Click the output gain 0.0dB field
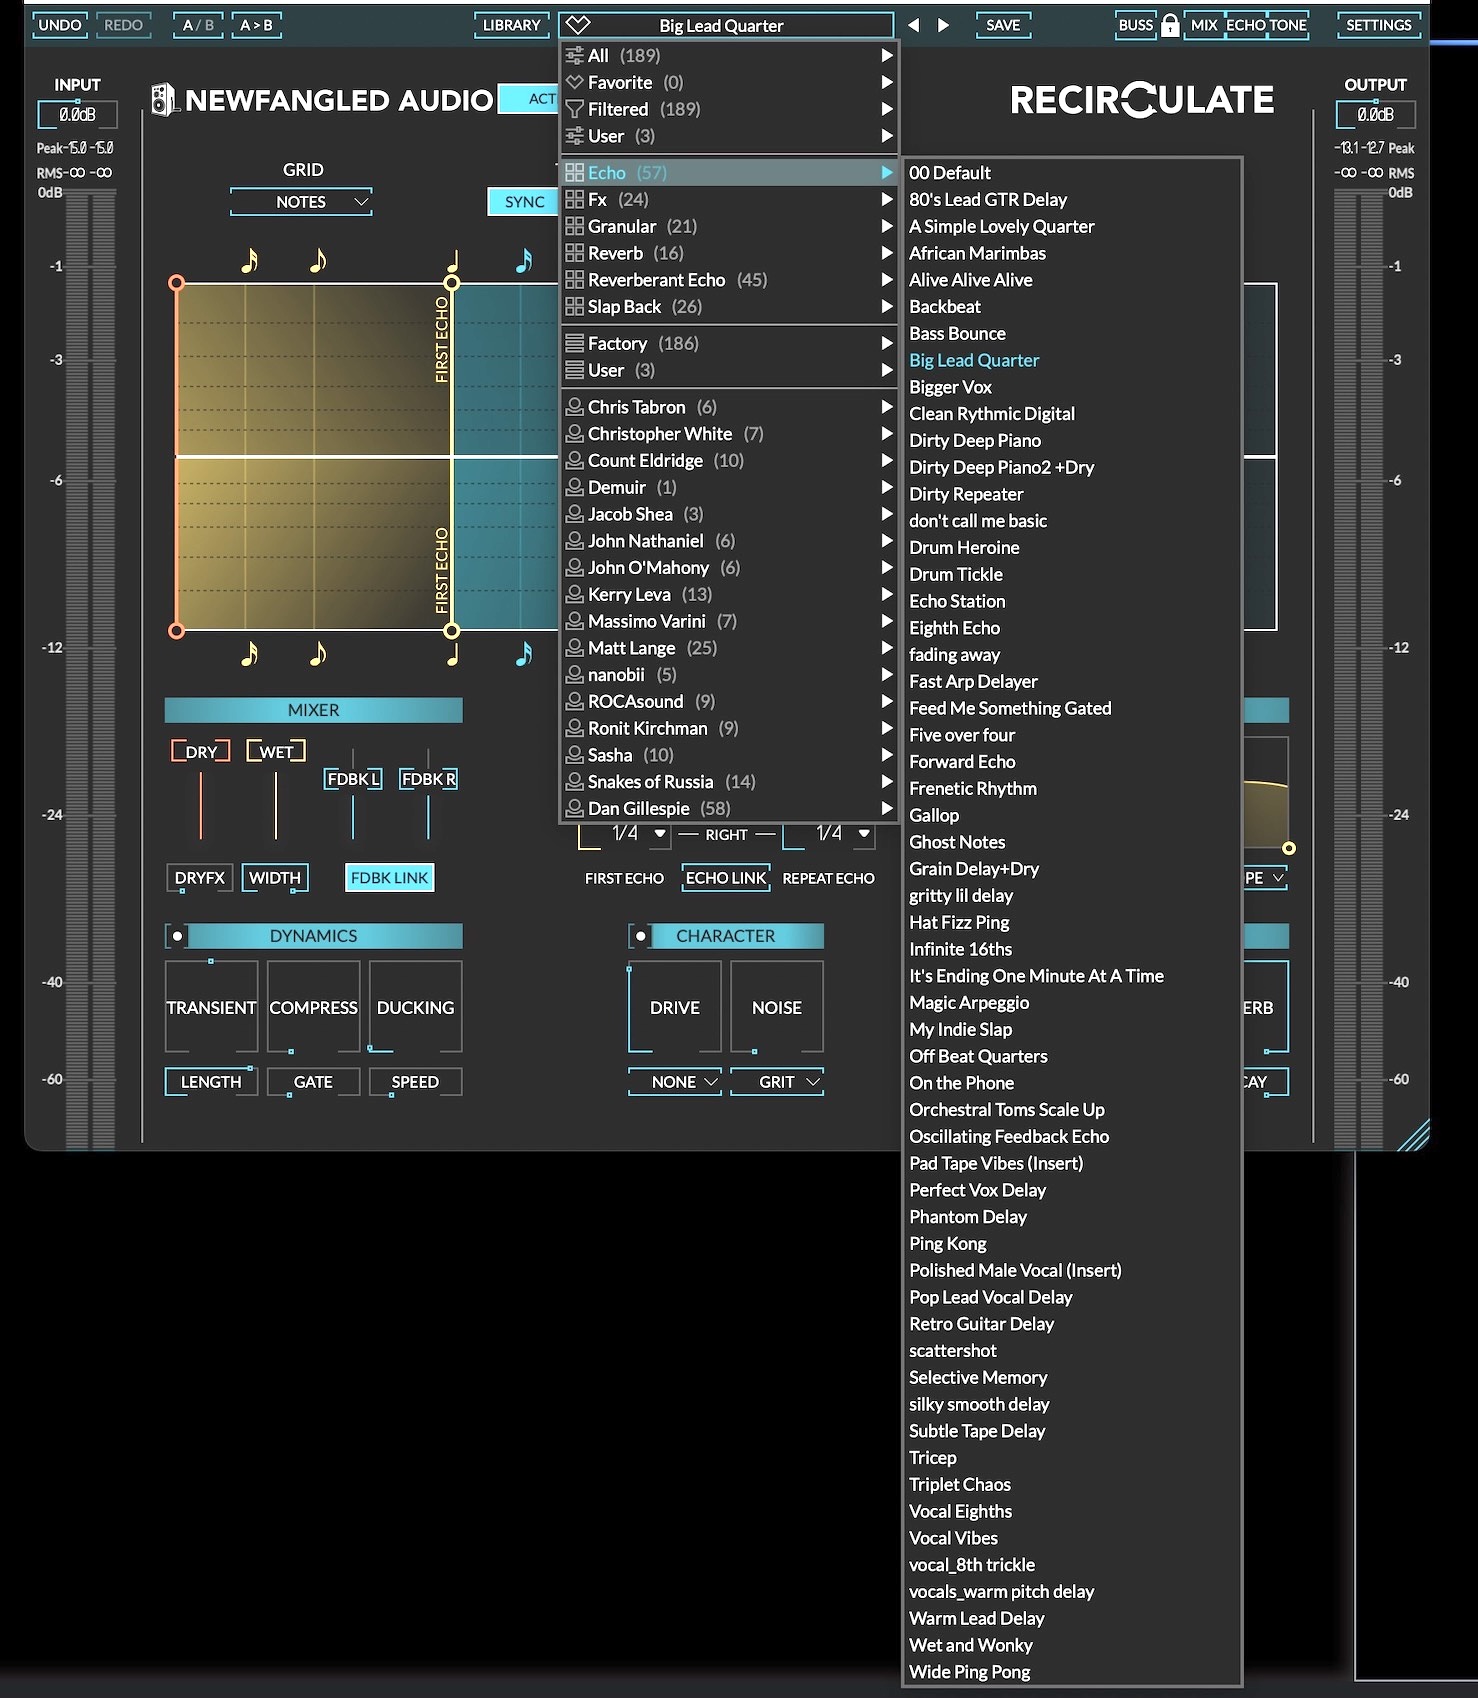 1375,115
